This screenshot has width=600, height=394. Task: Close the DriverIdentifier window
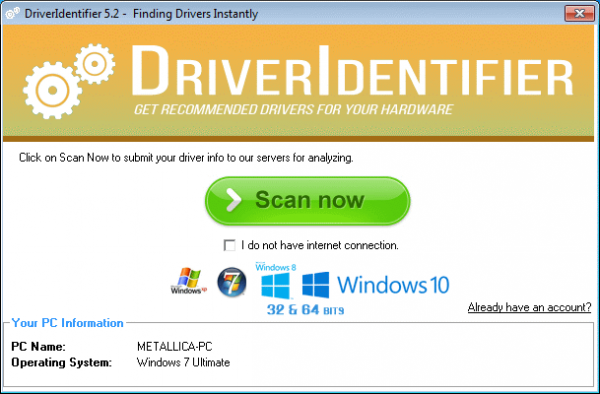[579, 14]
